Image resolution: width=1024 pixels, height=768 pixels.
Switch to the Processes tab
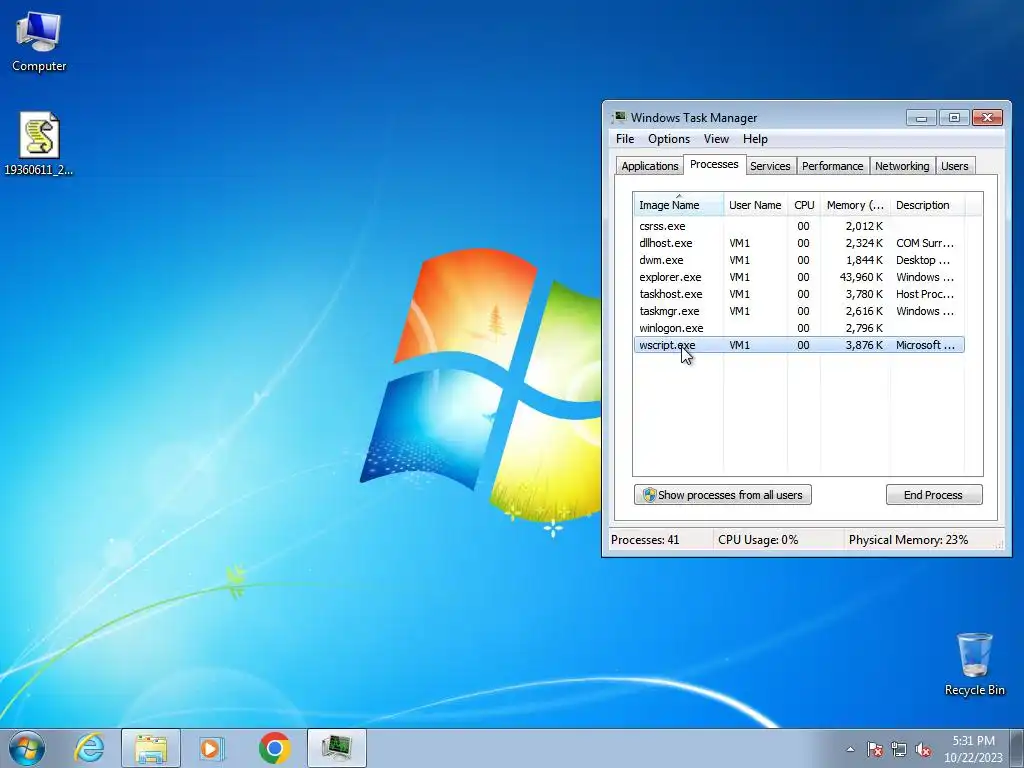(714, 164)
